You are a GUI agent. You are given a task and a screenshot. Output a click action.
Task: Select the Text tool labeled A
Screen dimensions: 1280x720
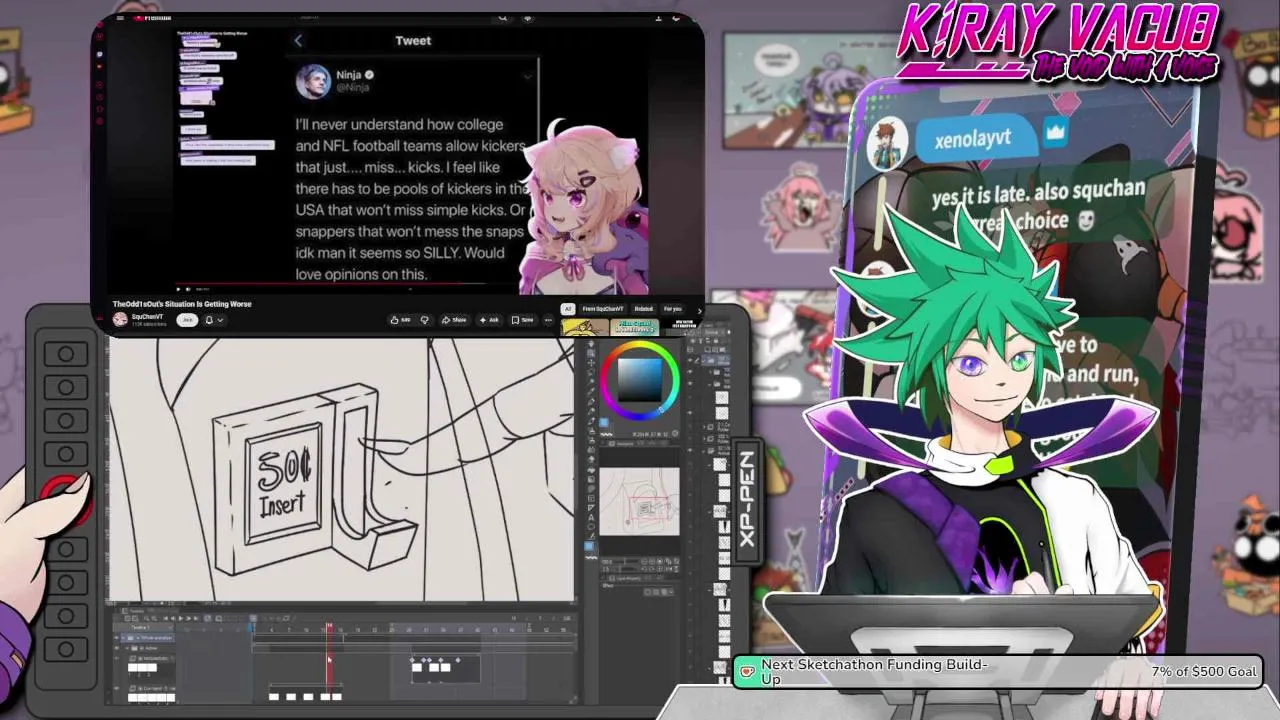(x=591, y=517)
